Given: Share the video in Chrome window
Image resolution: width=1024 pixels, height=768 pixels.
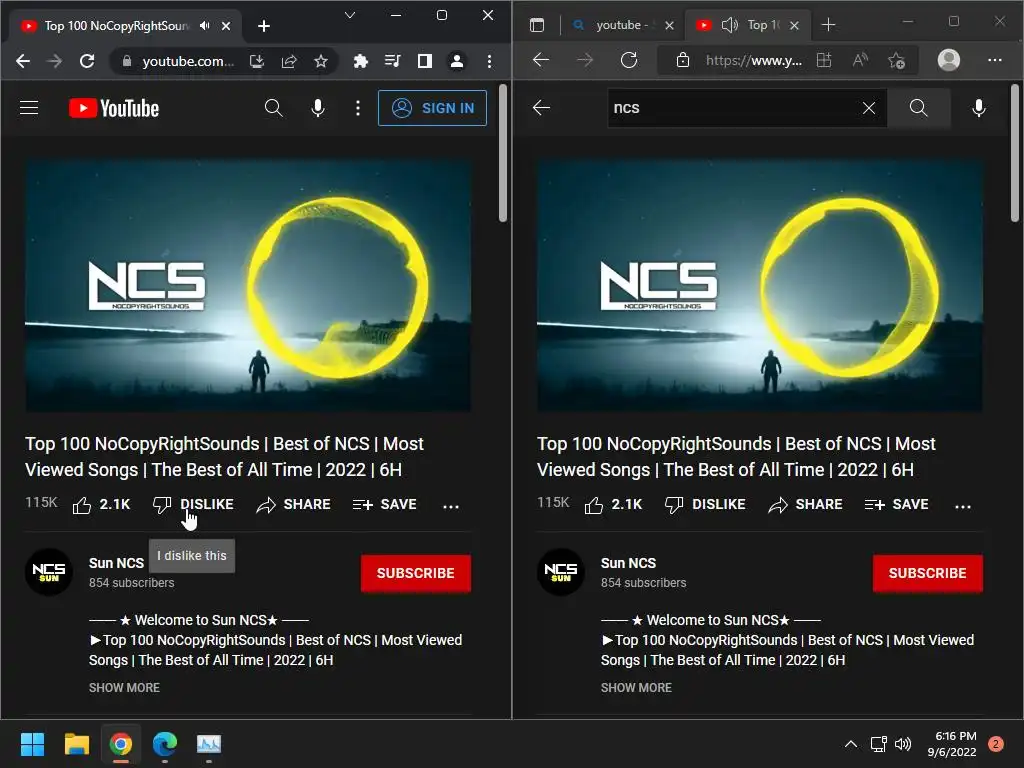Looking at the screenshot, I should click(x=293, y=505).
